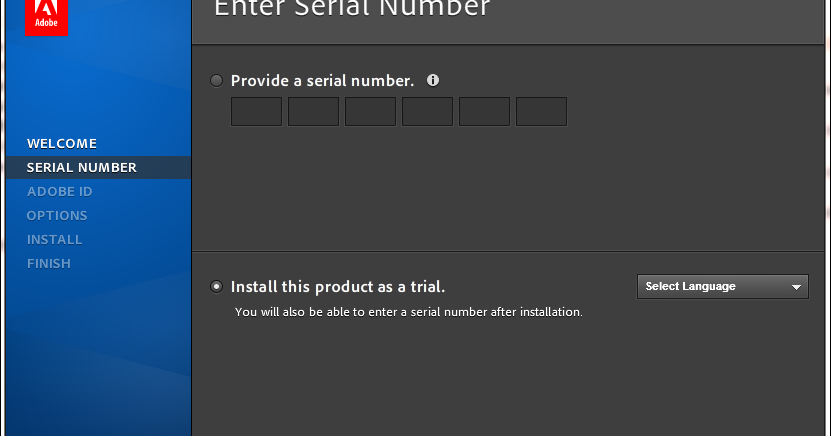Click the second serial number field
Screen dimensions: 831x436
[x=313, y=111]
